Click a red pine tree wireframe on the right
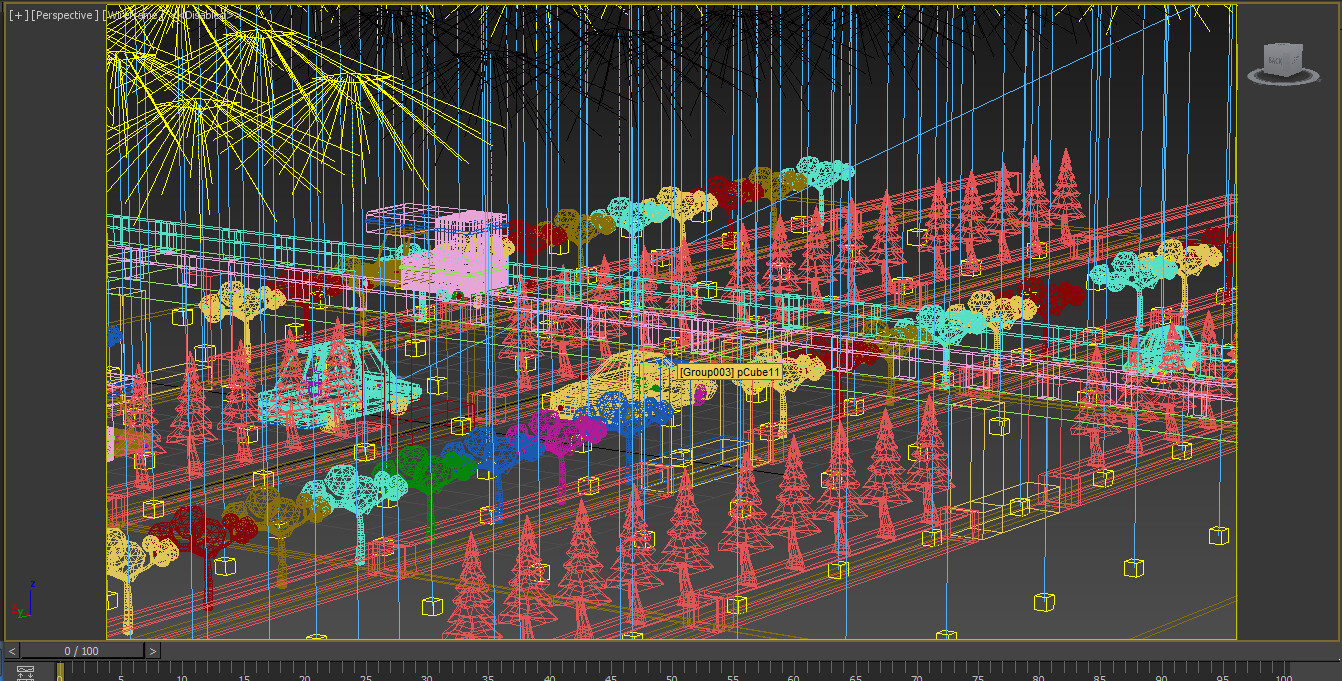 pos(1066,200)
